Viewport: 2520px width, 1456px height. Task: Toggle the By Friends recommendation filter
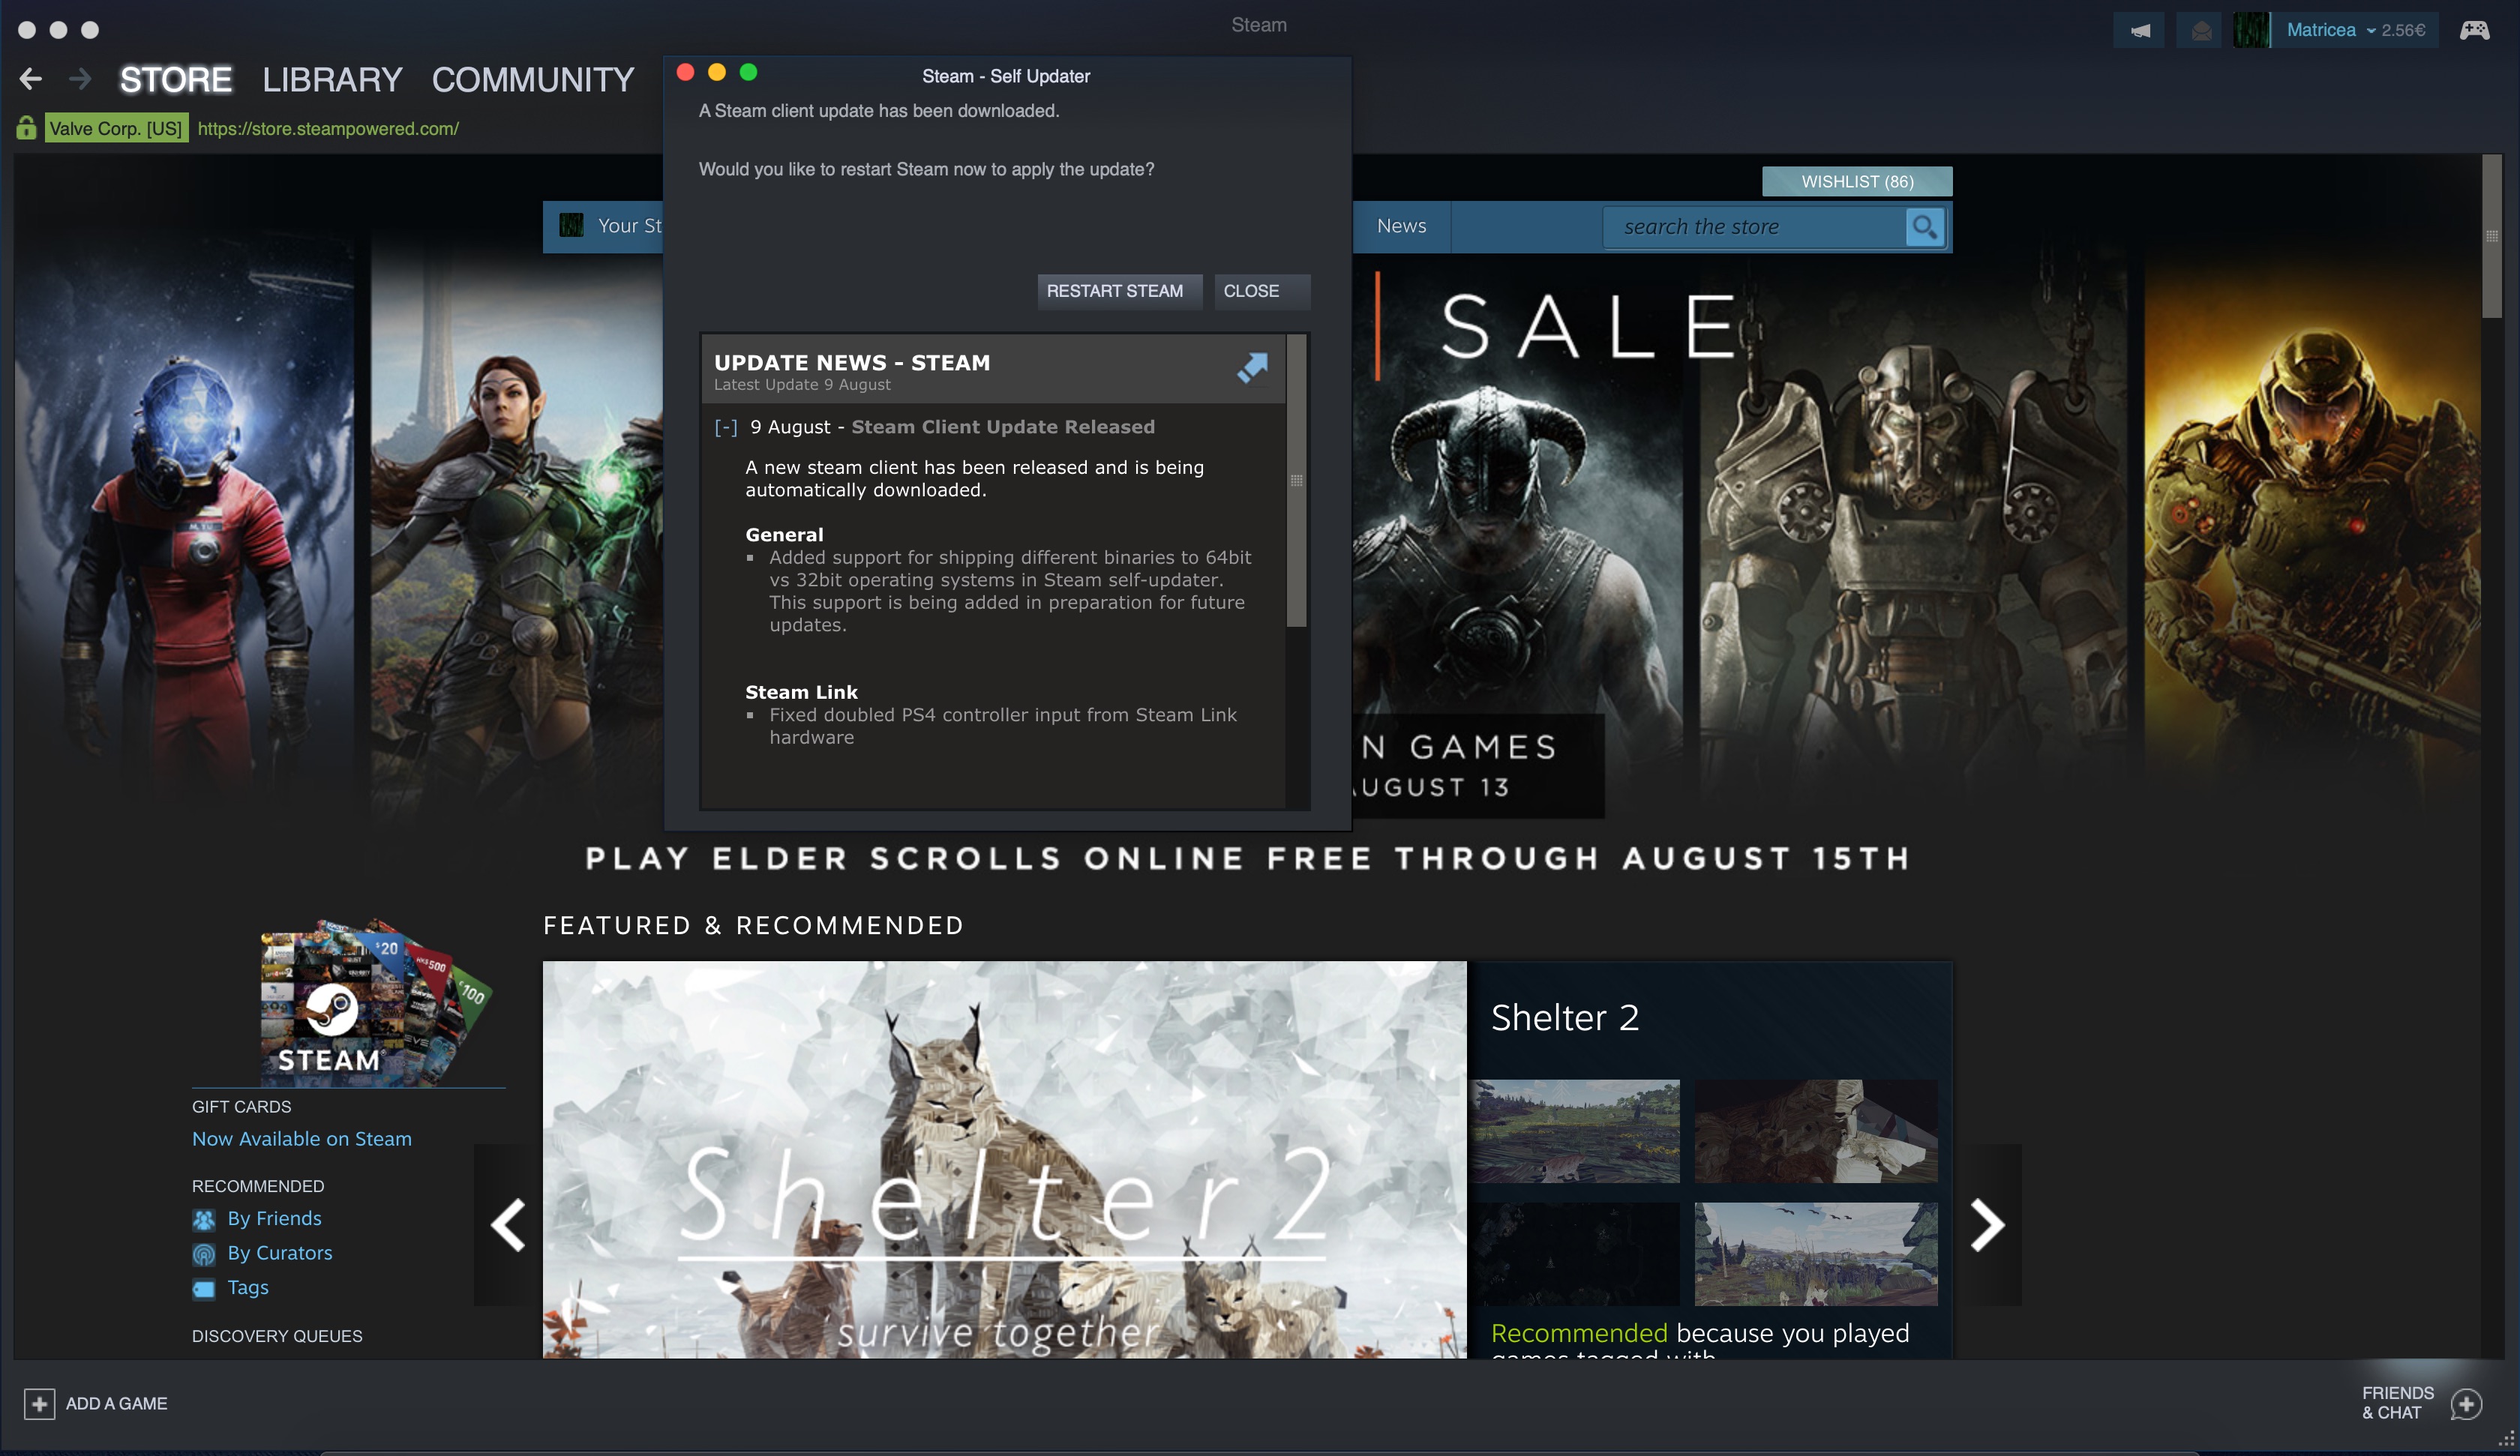click(x=272, y=1217)
